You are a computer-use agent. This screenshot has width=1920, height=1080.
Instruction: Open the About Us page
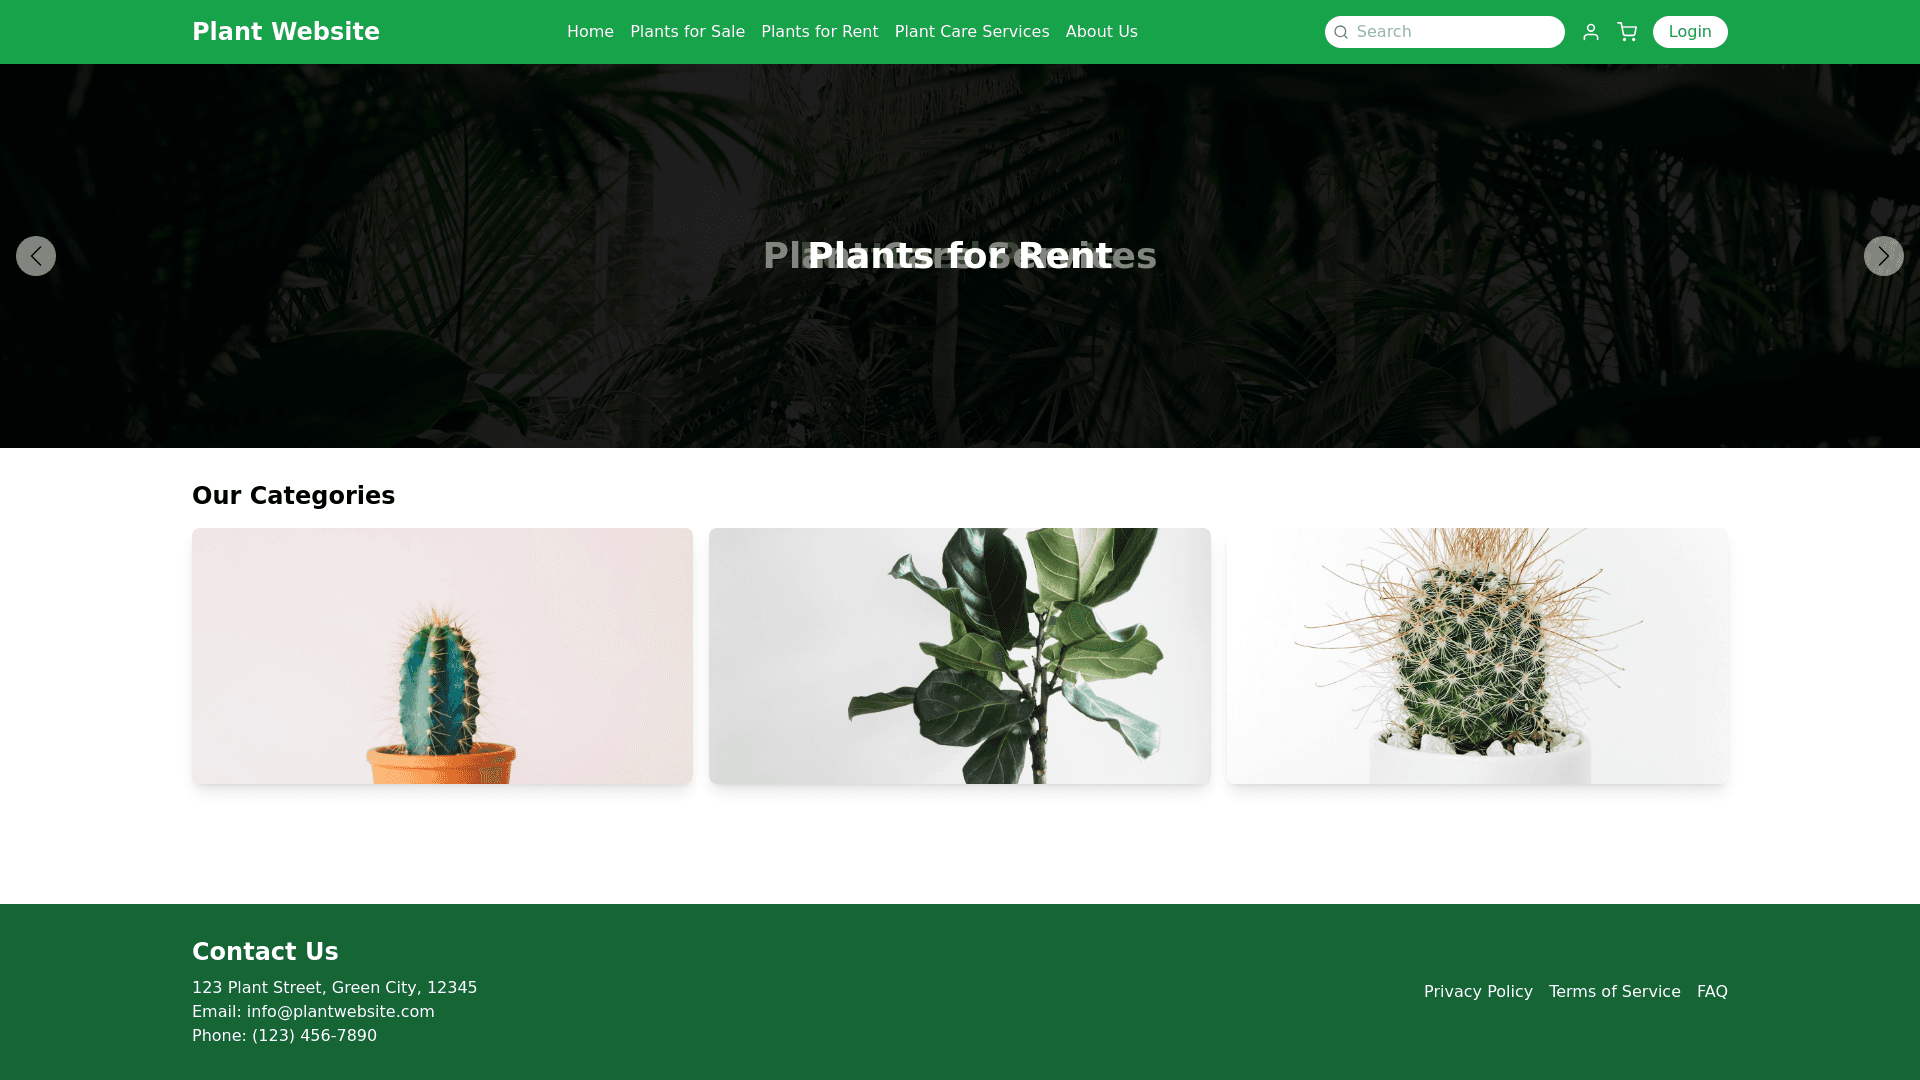point(1101,32)
